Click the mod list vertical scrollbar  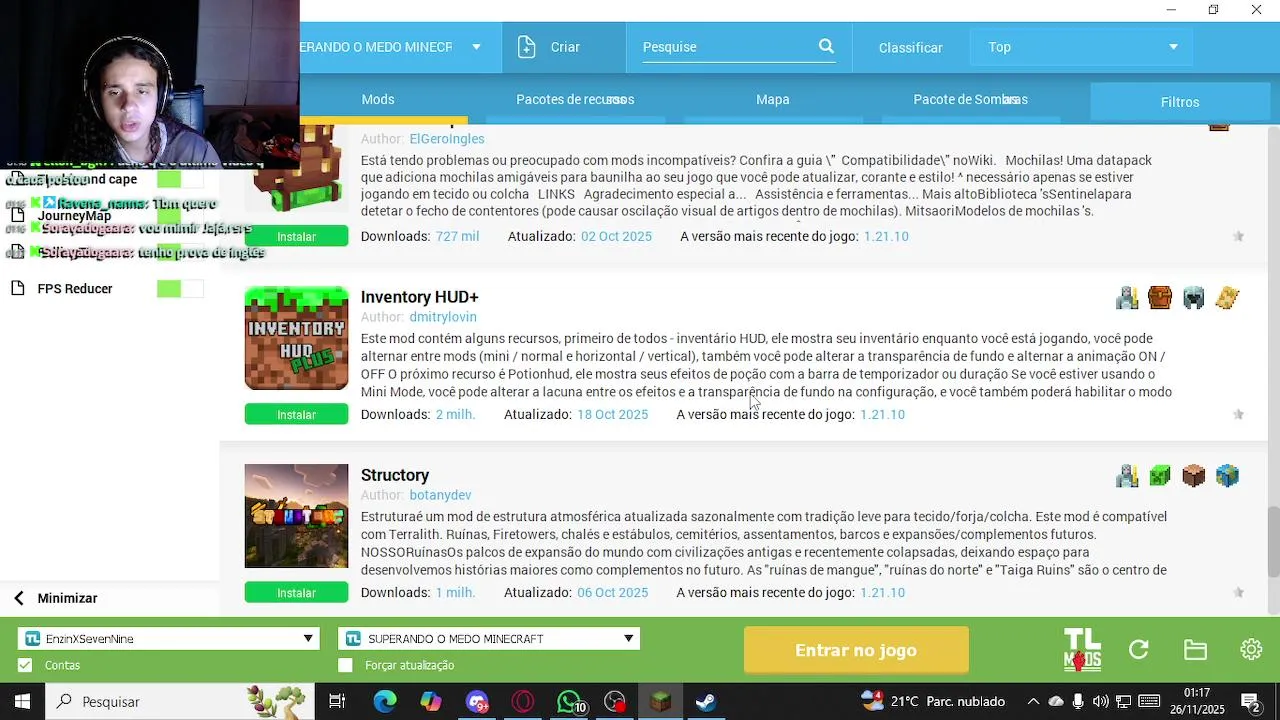pyautogui.click(x=1273, y=540)
